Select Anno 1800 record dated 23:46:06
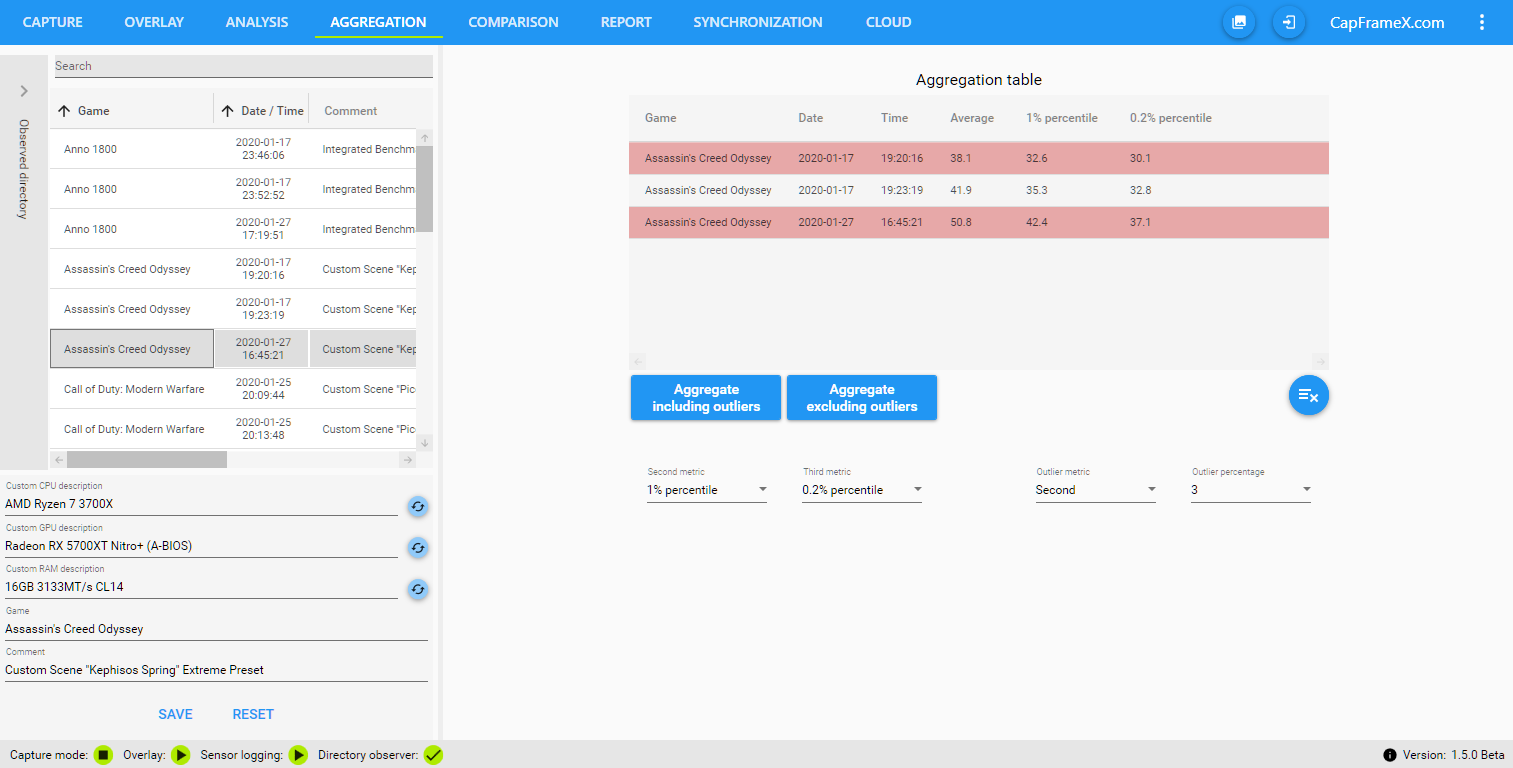 (x=233, y=149)
